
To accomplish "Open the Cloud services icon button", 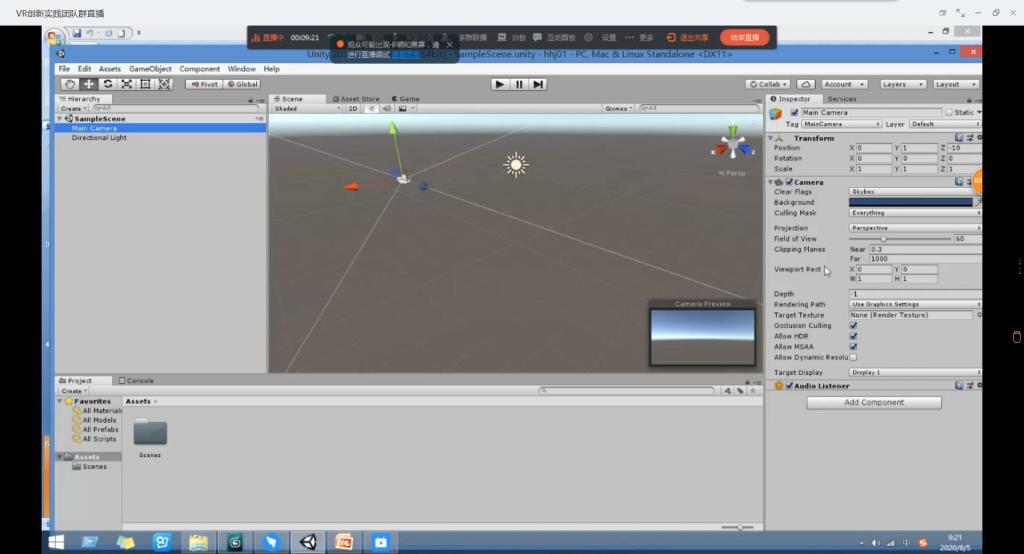I will pos(806,84).
